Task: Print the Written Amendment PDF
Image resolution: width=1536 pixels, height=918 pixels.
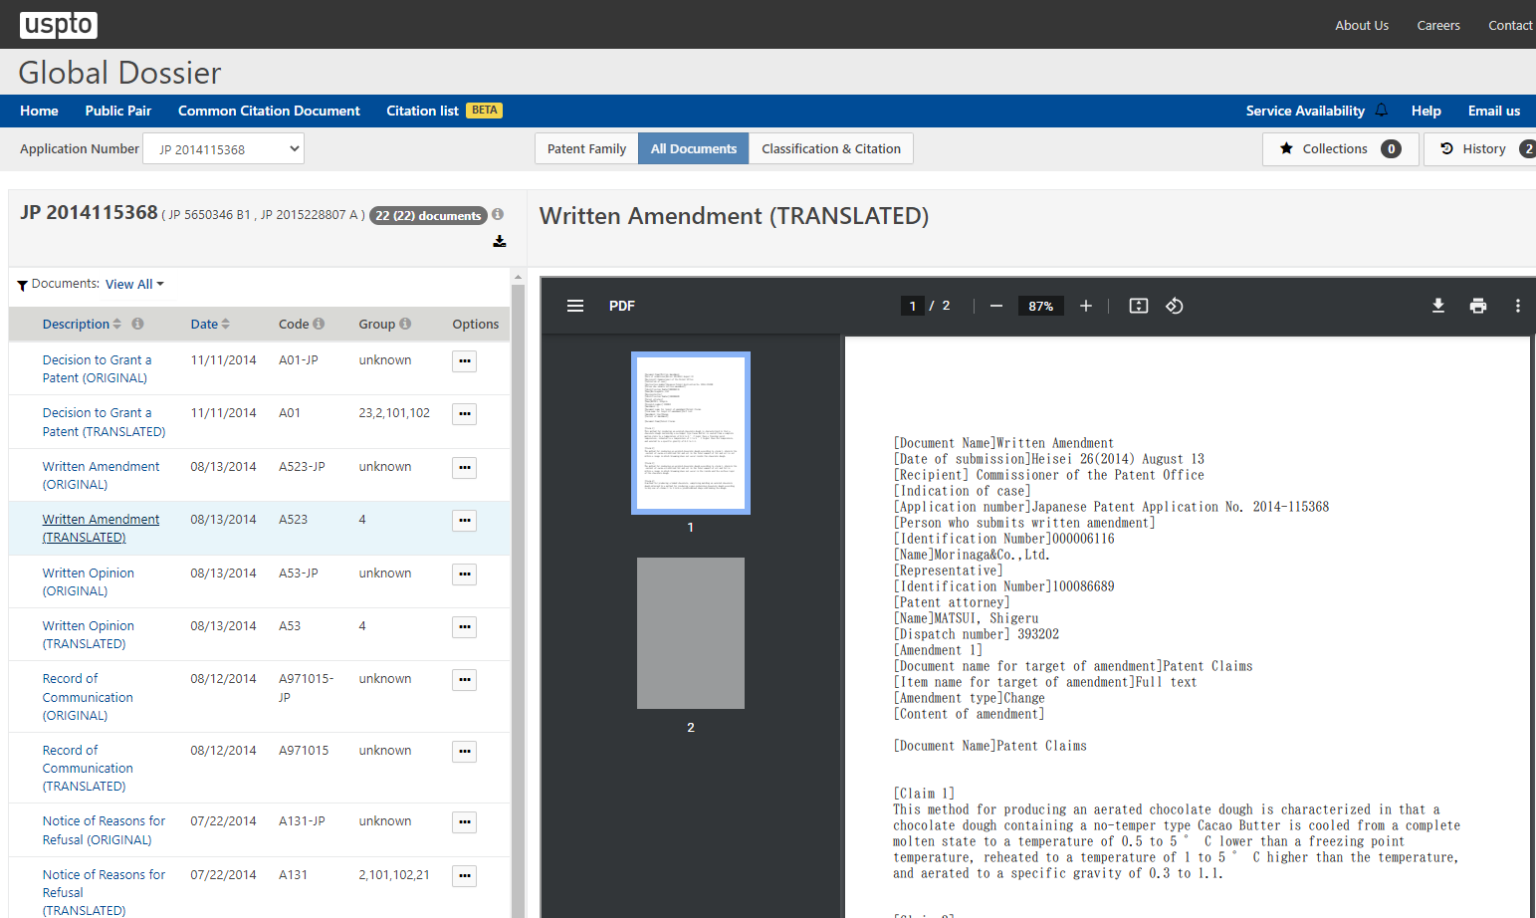Action: 1478,306
